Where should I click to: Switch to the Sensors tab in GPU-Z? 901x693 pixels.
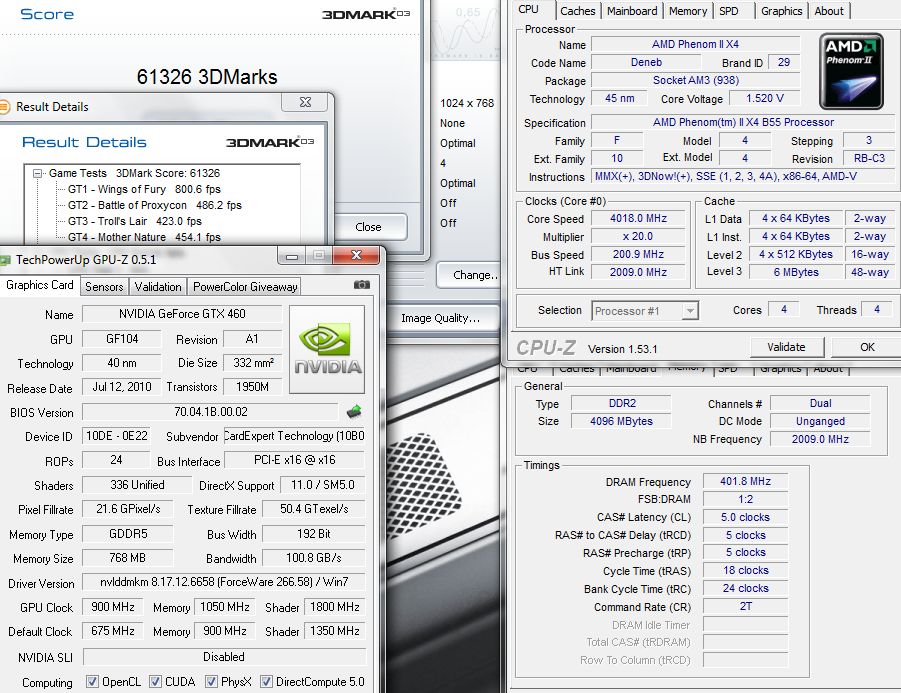click(x=104, y=286)
